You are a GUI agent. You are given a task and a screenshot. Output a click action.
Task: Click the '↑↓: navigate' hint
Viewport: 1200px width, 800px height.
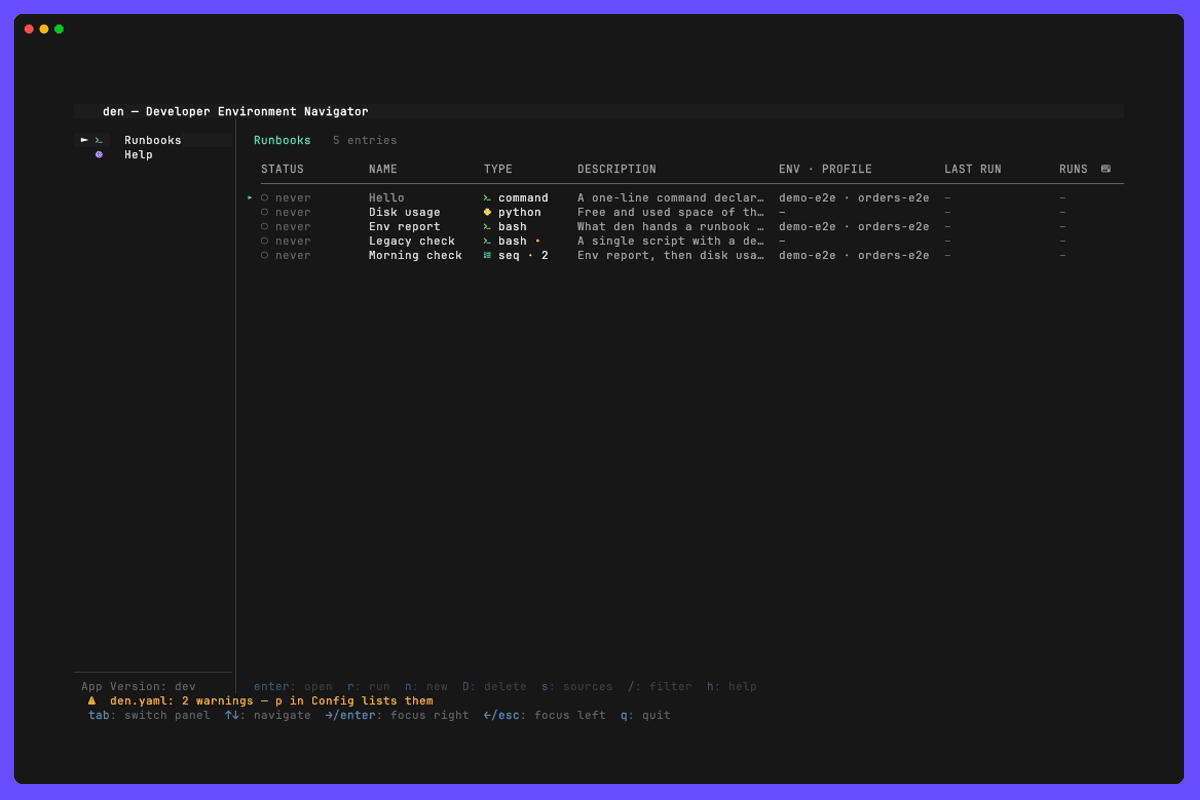coord(268,716)
